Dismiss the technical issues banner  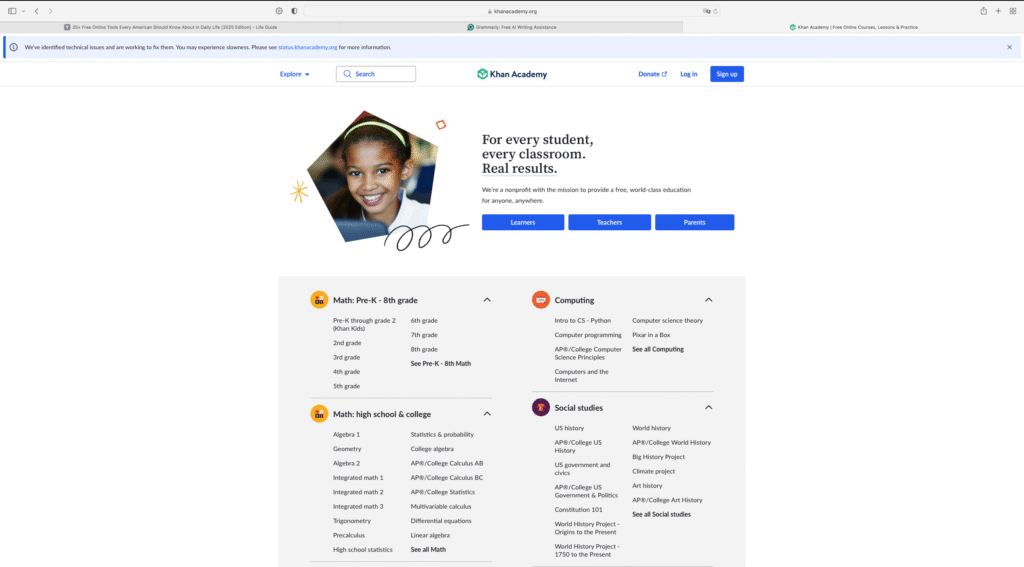(x=1009, y=47)
